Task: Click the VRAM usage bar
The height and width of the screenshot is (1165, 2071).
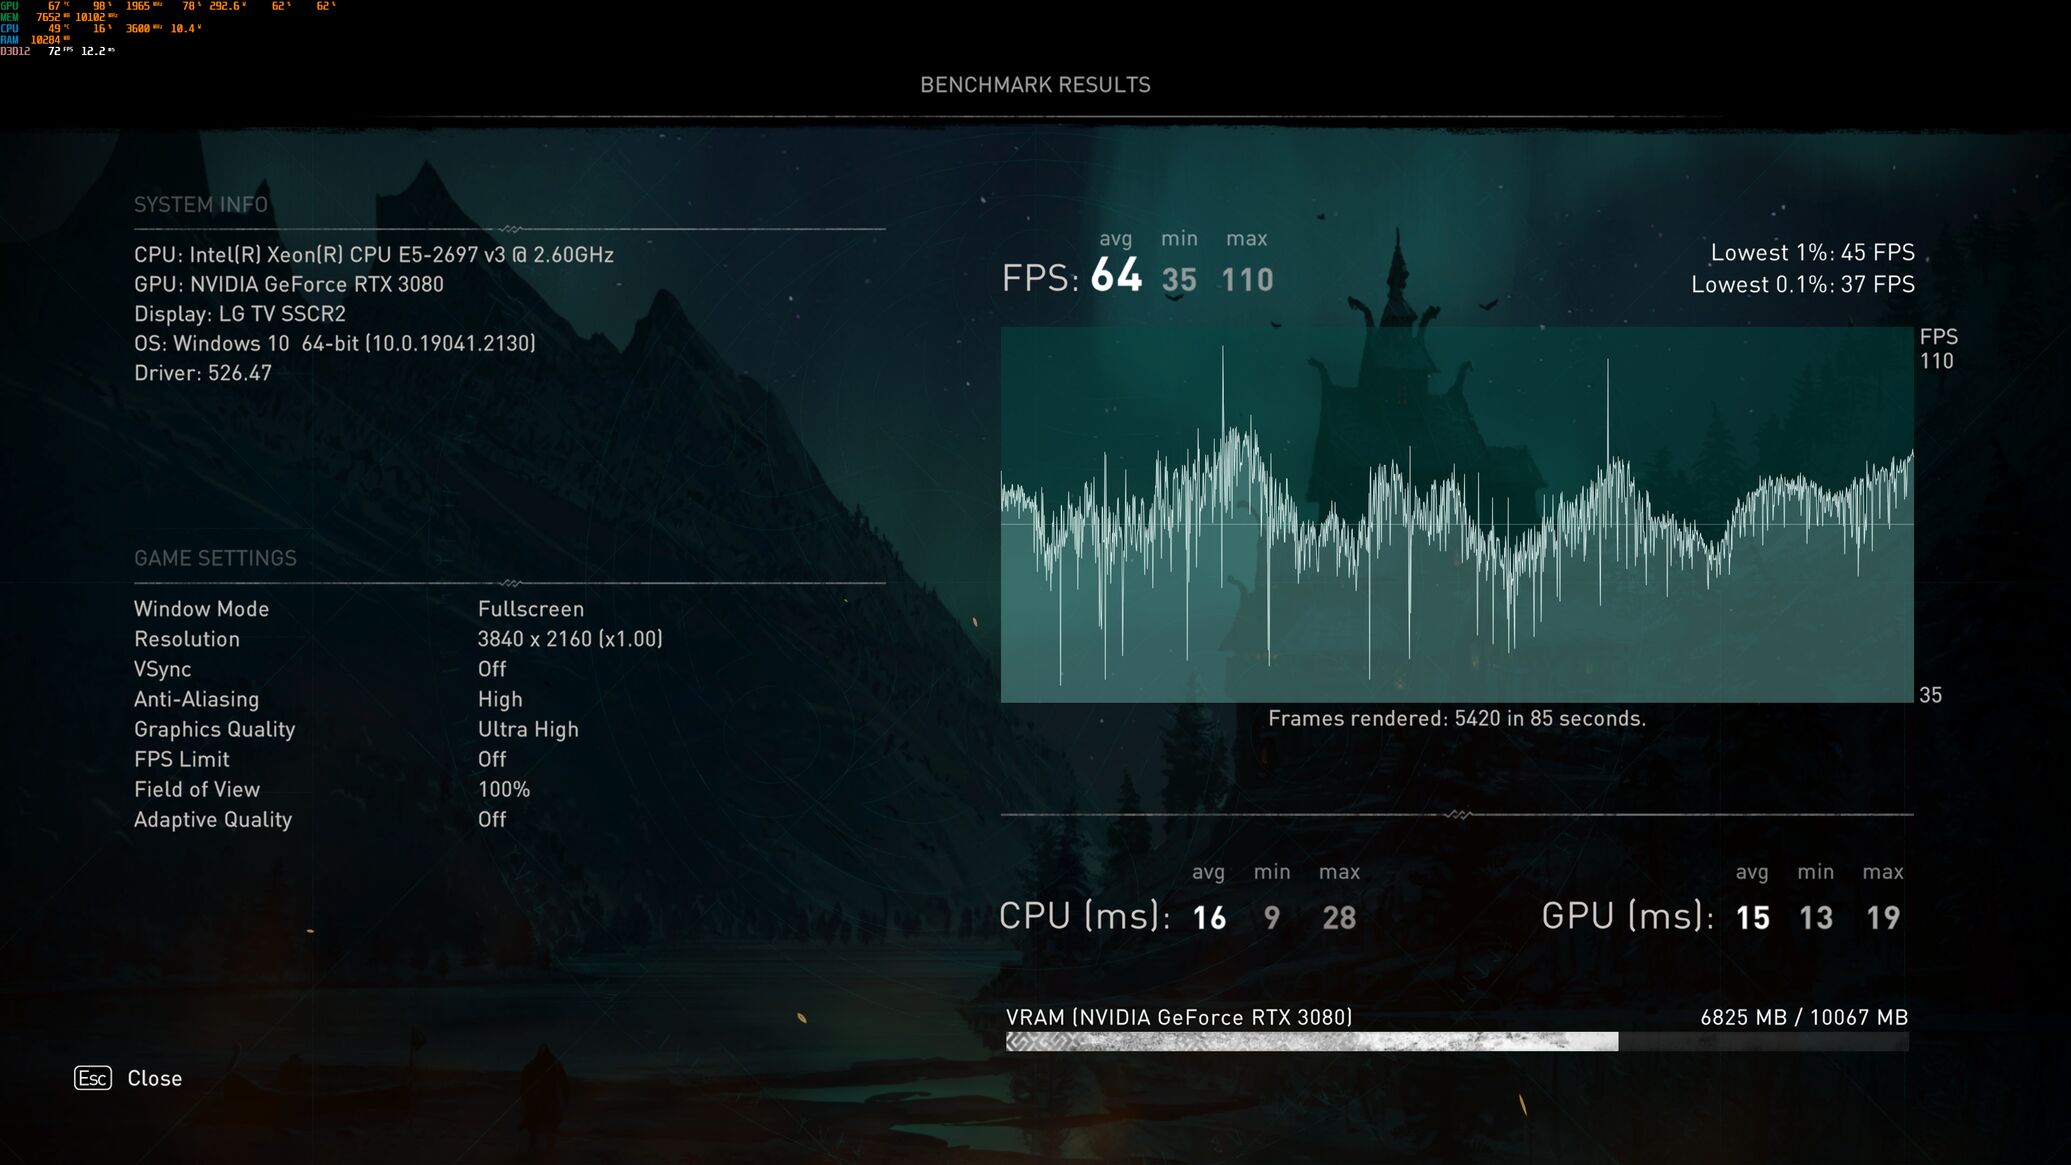Action: [x=1456, y=1042]
